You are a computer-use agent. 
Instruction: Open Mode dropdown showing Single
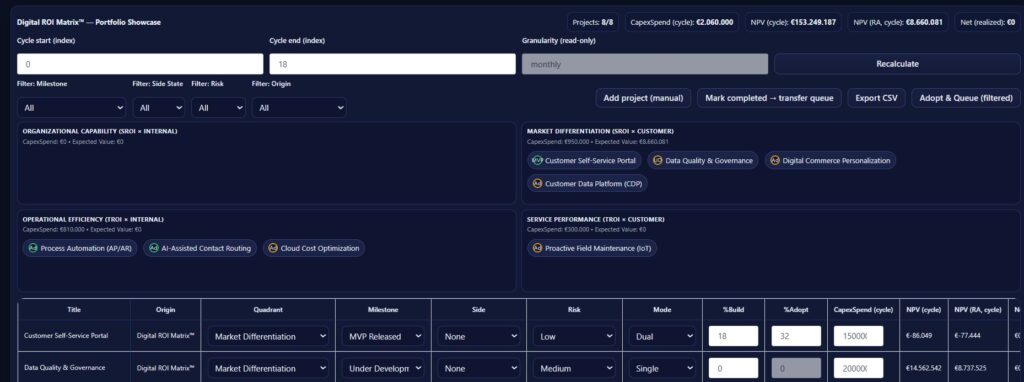(663, 368)
